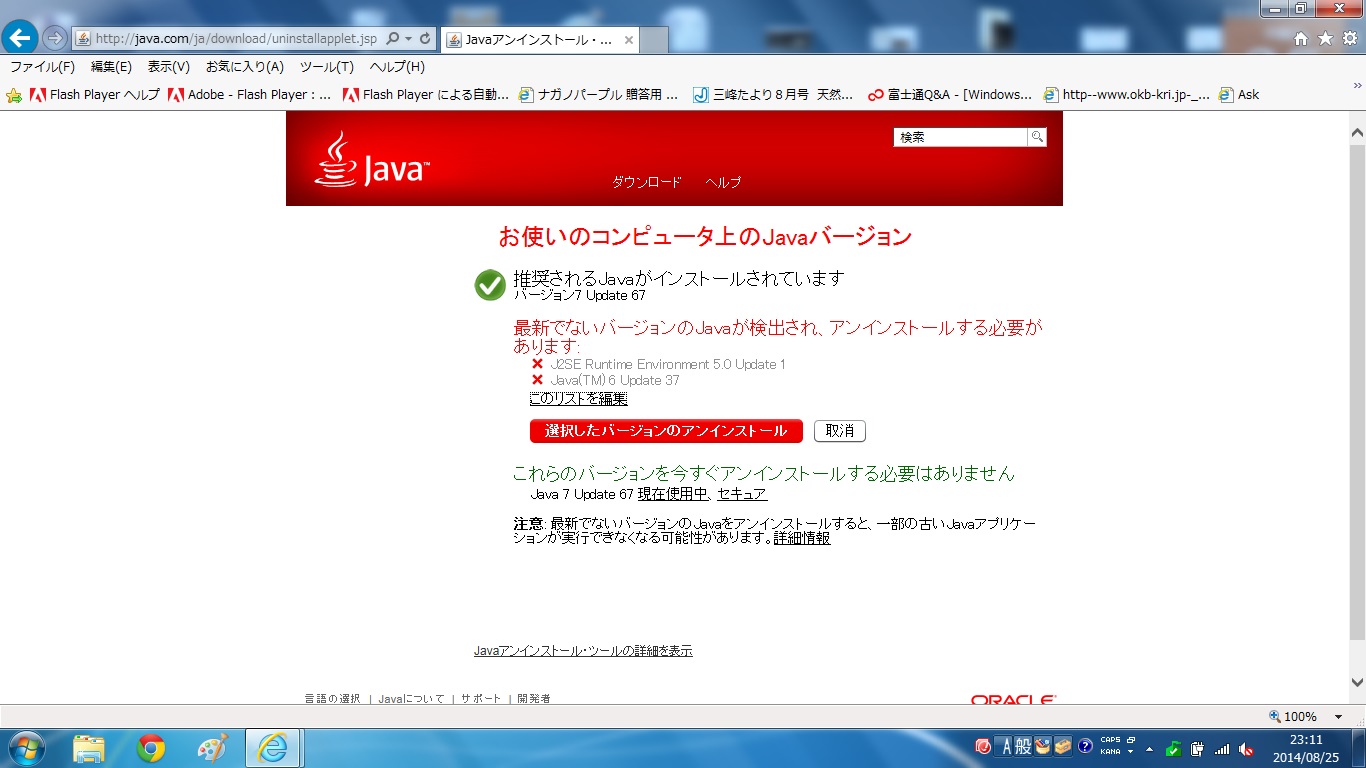Open the 表示(V) menu
This screenshot has height=768, width=1366.
coord(168,67)
